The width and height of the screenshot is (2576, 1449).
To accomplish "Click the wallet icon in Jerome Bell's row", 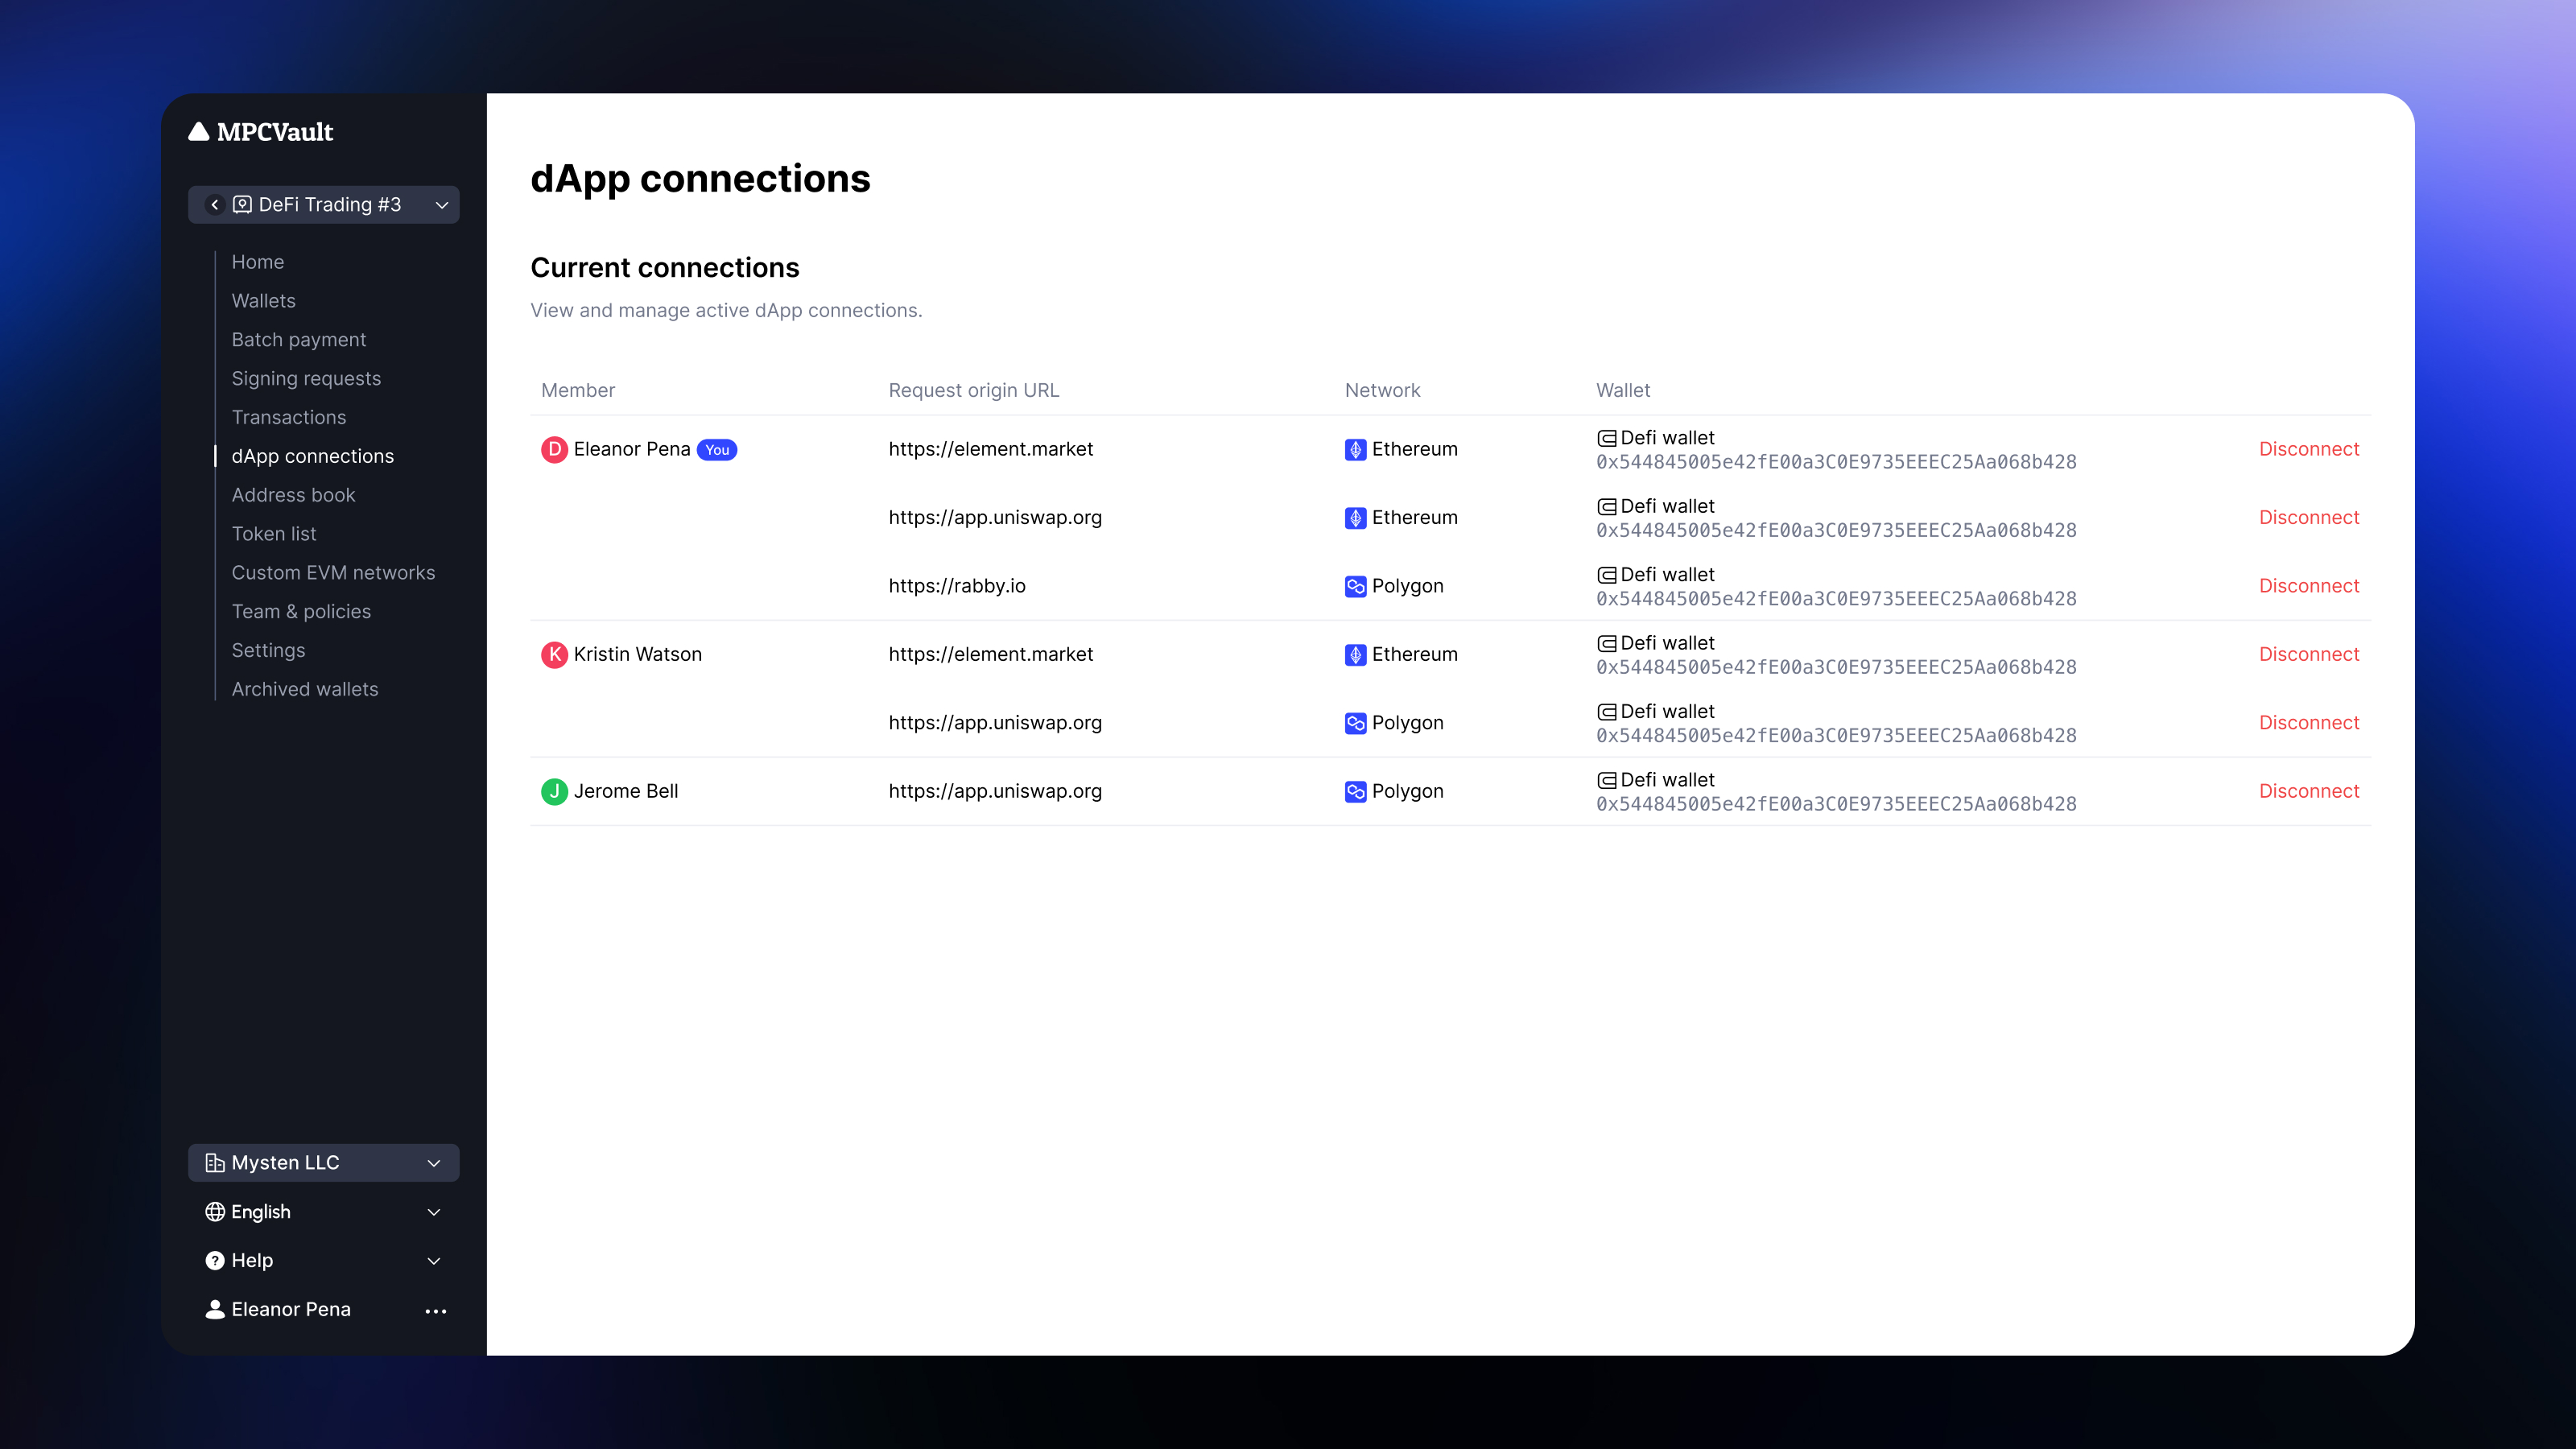I will (x=1606, y=780).
